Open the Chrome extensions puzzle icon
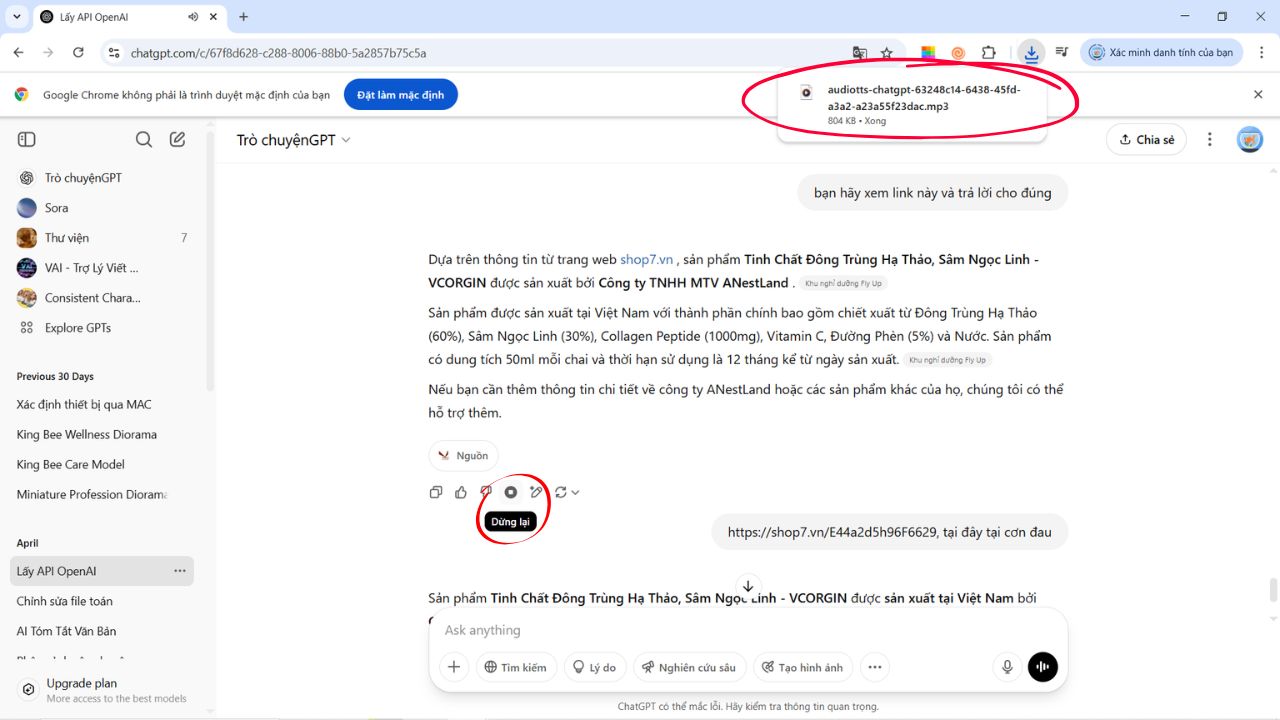Image resolution: width=1280 pixels, height=720 pixels. 988,53
